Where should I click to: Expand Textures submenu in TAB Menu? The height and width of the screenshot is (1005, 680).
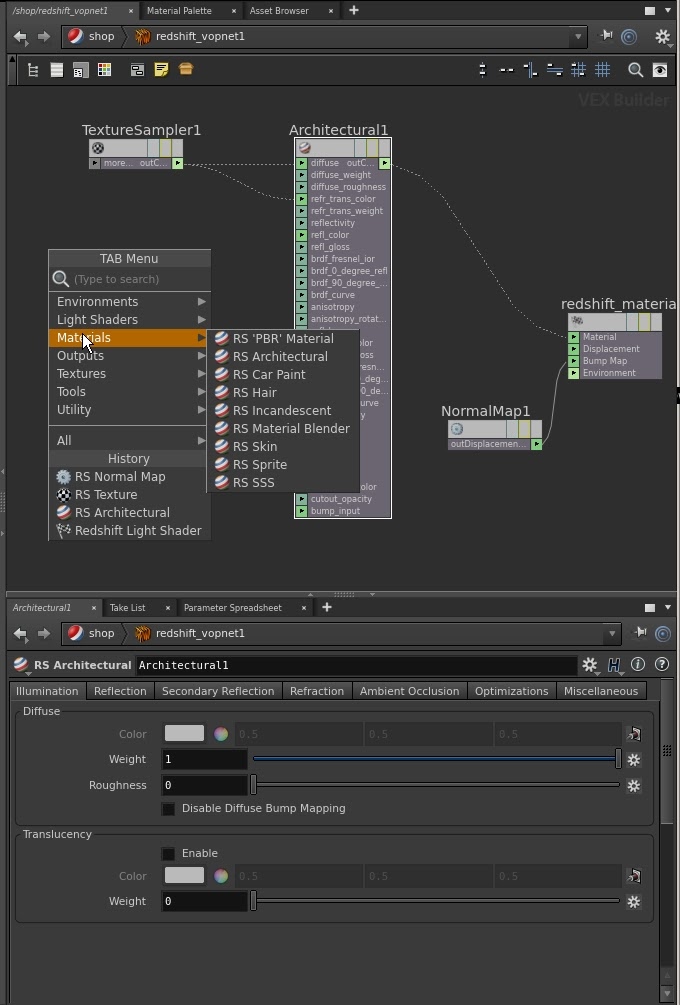tap(129, 374)
